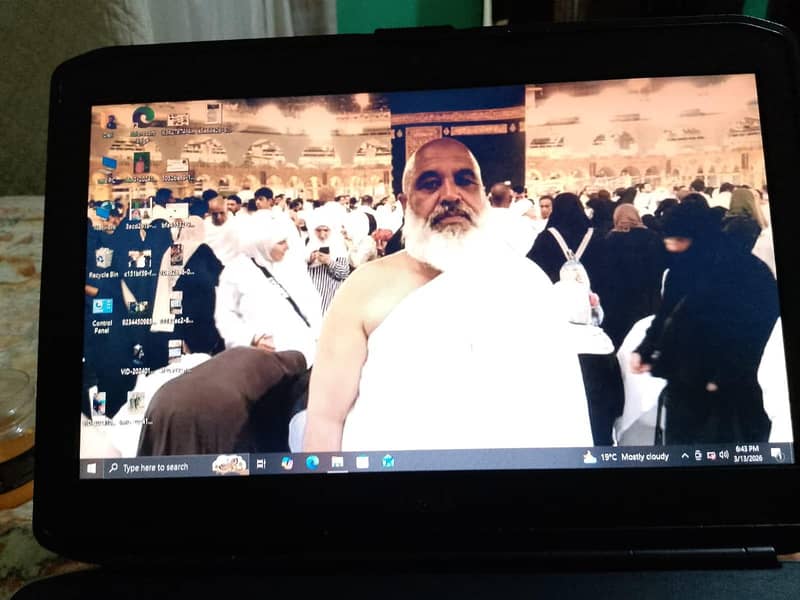
Task: Open the volume control in system tray
Action: point(723,455)
